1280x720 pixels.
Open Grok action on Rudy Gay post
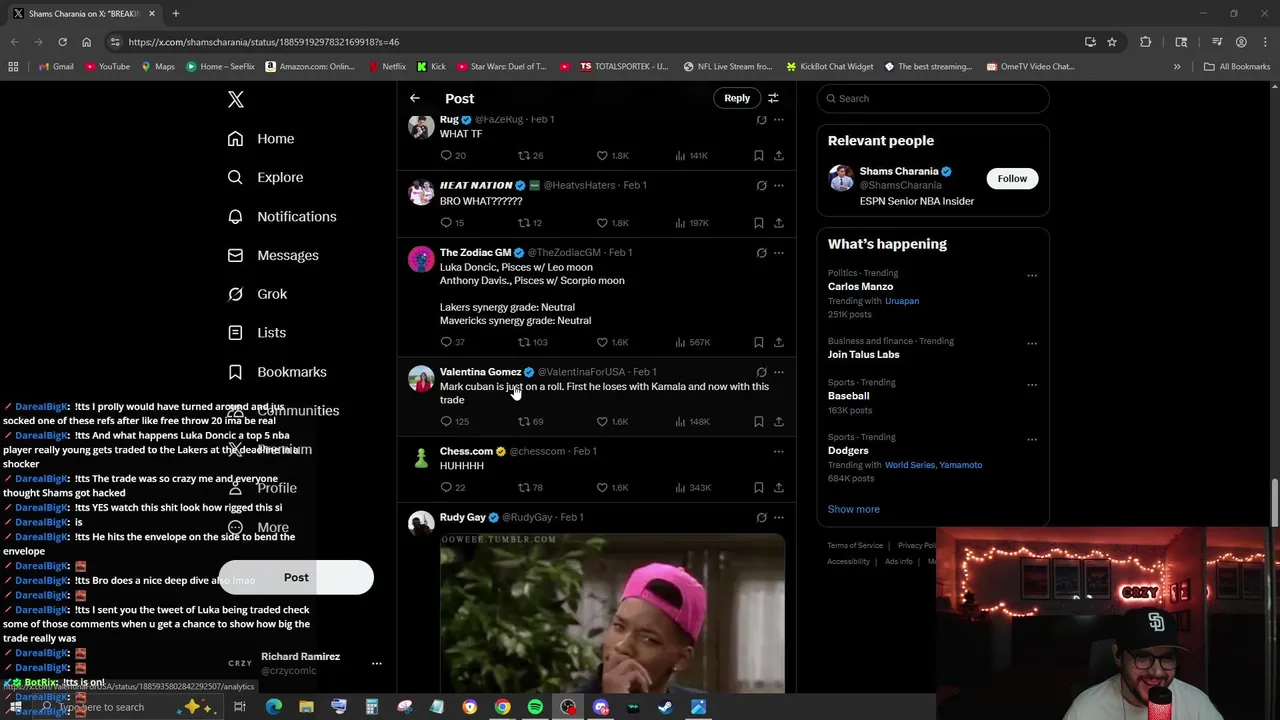click(x=761, y=517)
